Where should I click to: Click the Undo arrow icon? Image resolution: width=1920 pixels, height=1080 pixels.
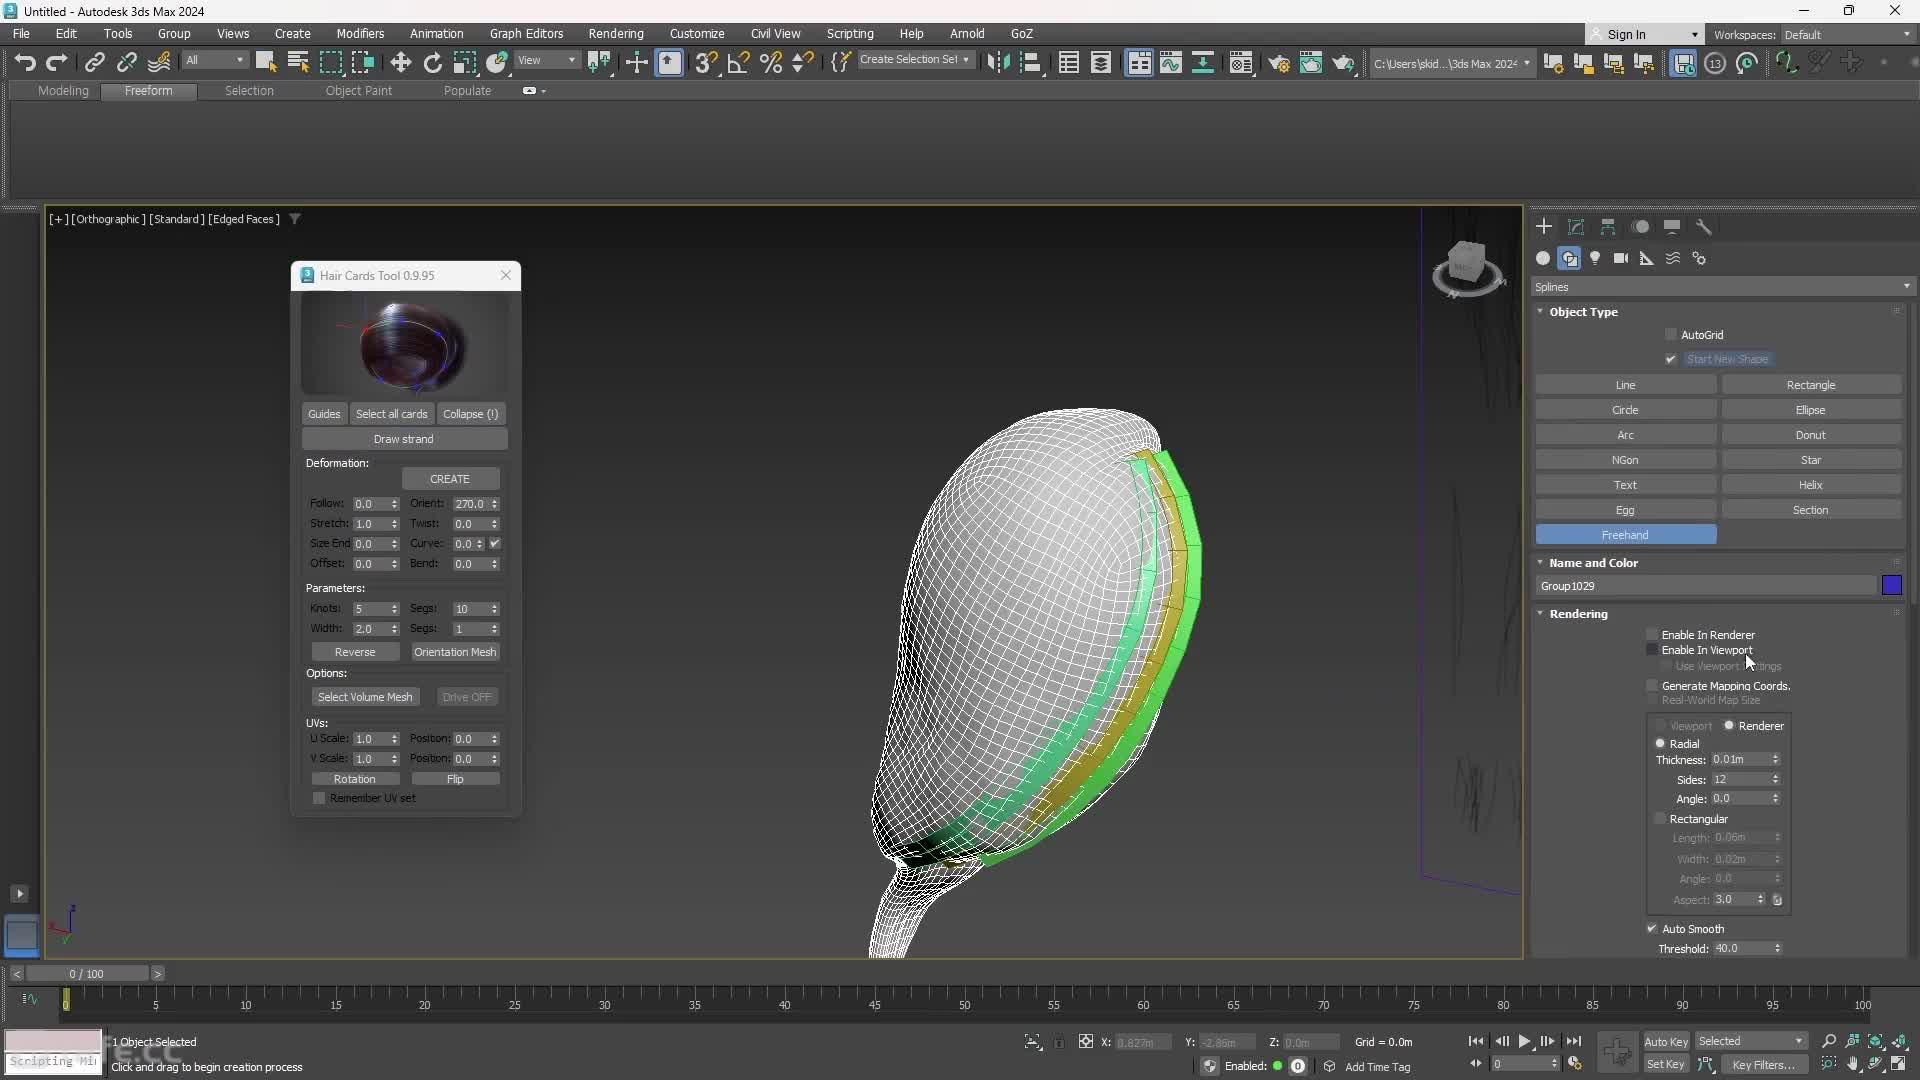[25, 63]
